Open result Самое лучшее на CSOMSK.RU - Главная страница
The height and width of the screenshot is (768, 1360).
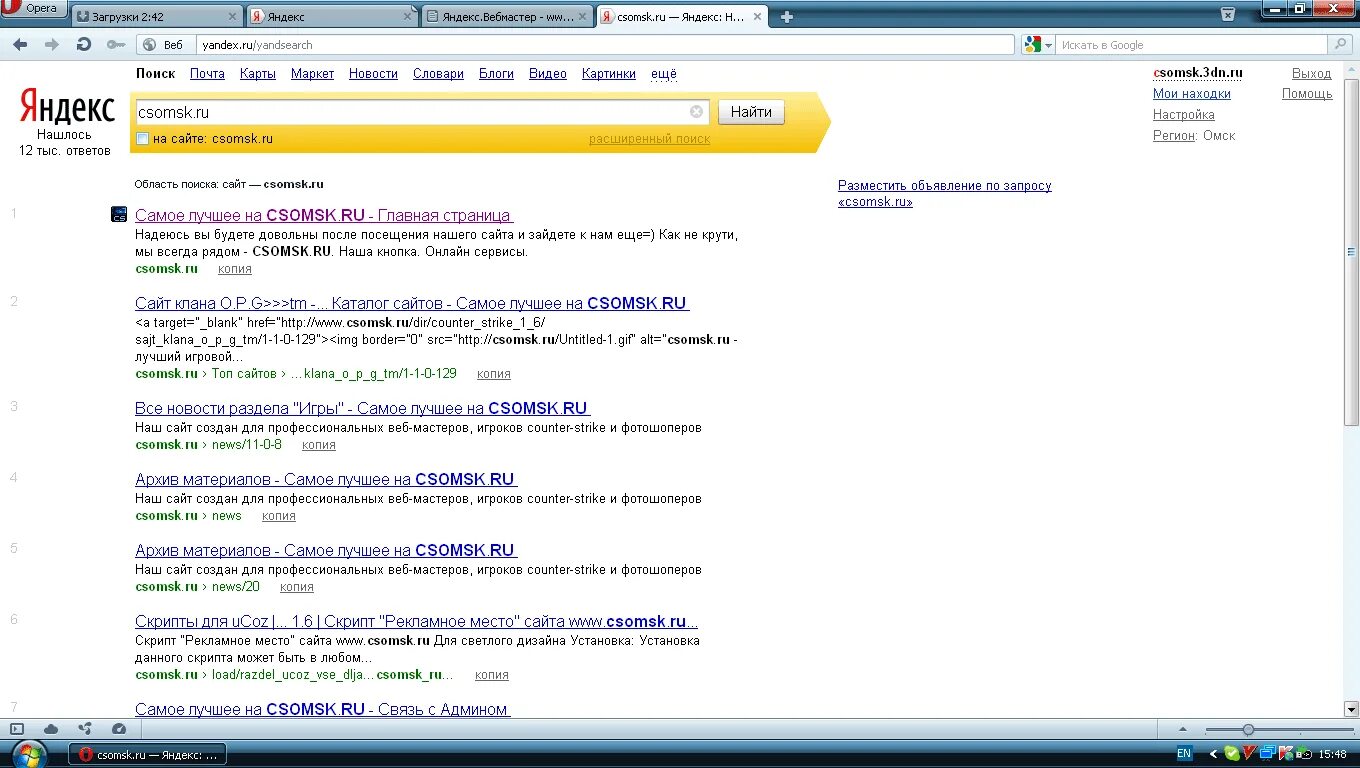tap(324, 216)
